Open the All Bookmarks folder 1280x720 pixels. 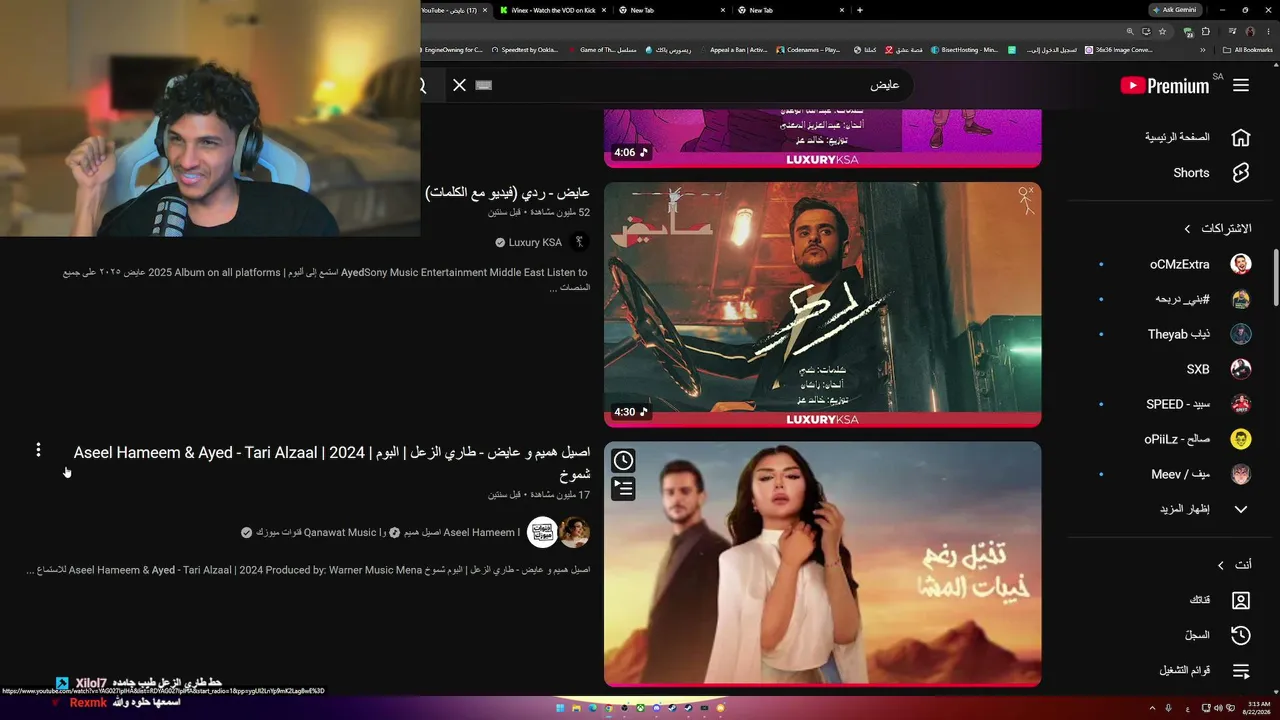click(x=1247, y=50)
